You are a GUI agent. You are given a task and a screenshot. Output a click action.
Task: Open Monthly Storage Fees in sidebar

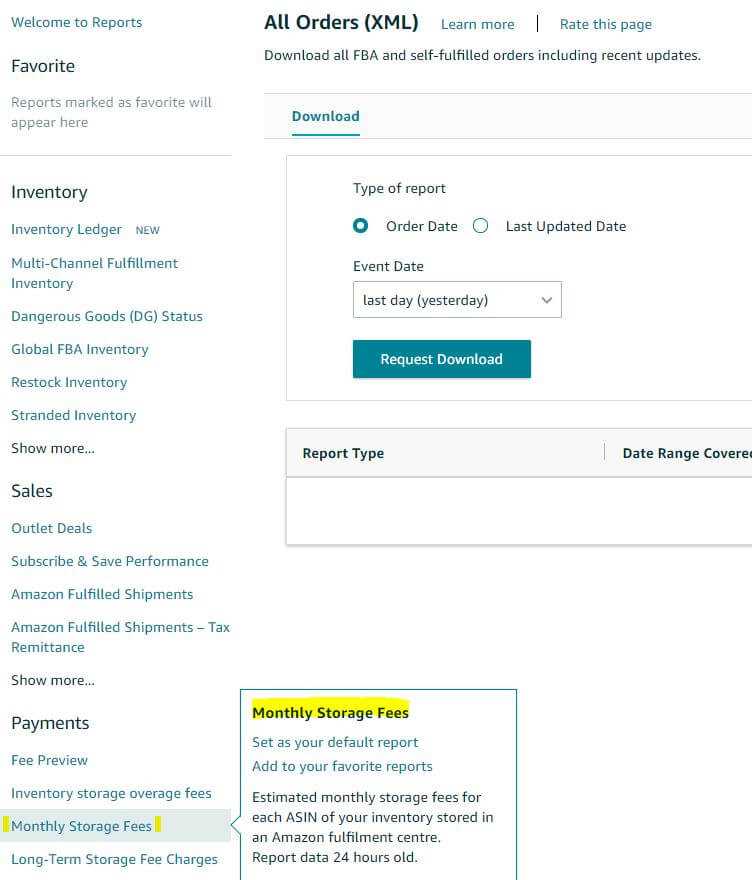(81, 826)
